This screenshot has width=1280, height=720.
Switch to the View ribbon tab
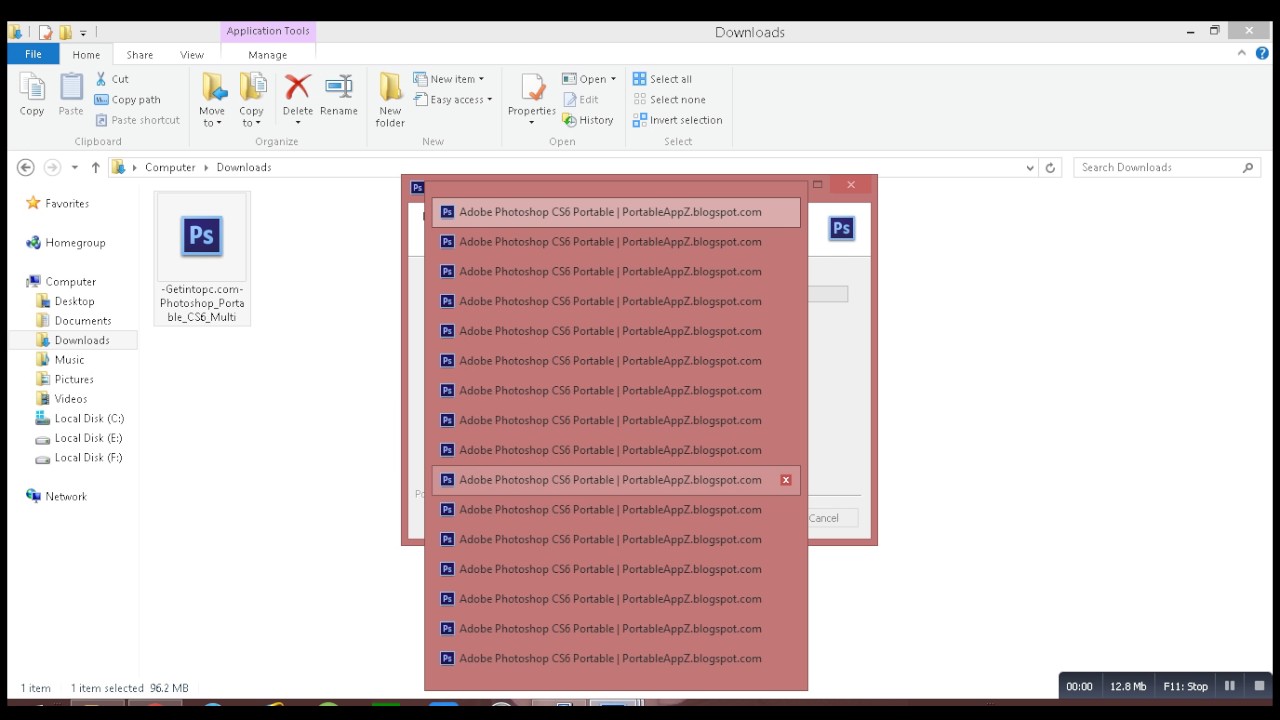192,55
